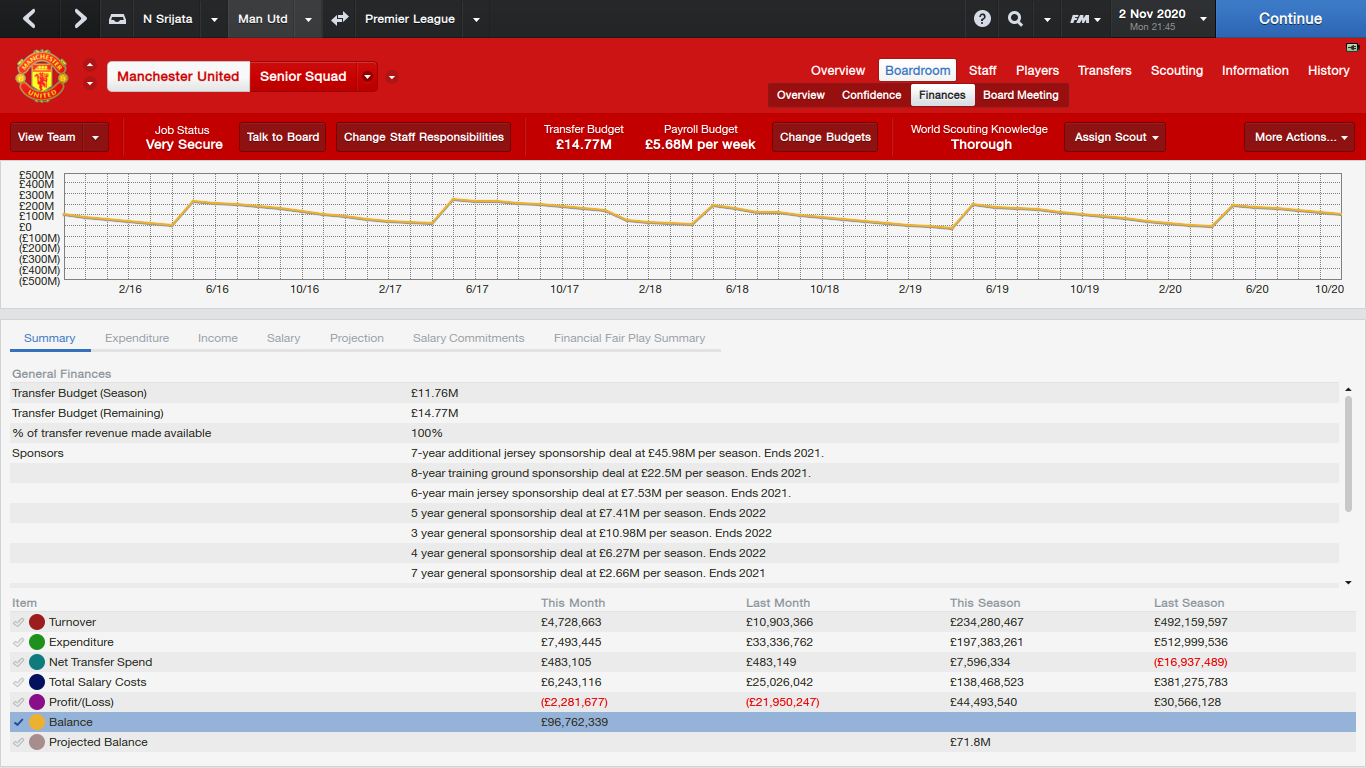Switch to the Salary finance tab
The width and height of the screenshot is (1366, 768).
pyautogui.click(x=284, y=338)
